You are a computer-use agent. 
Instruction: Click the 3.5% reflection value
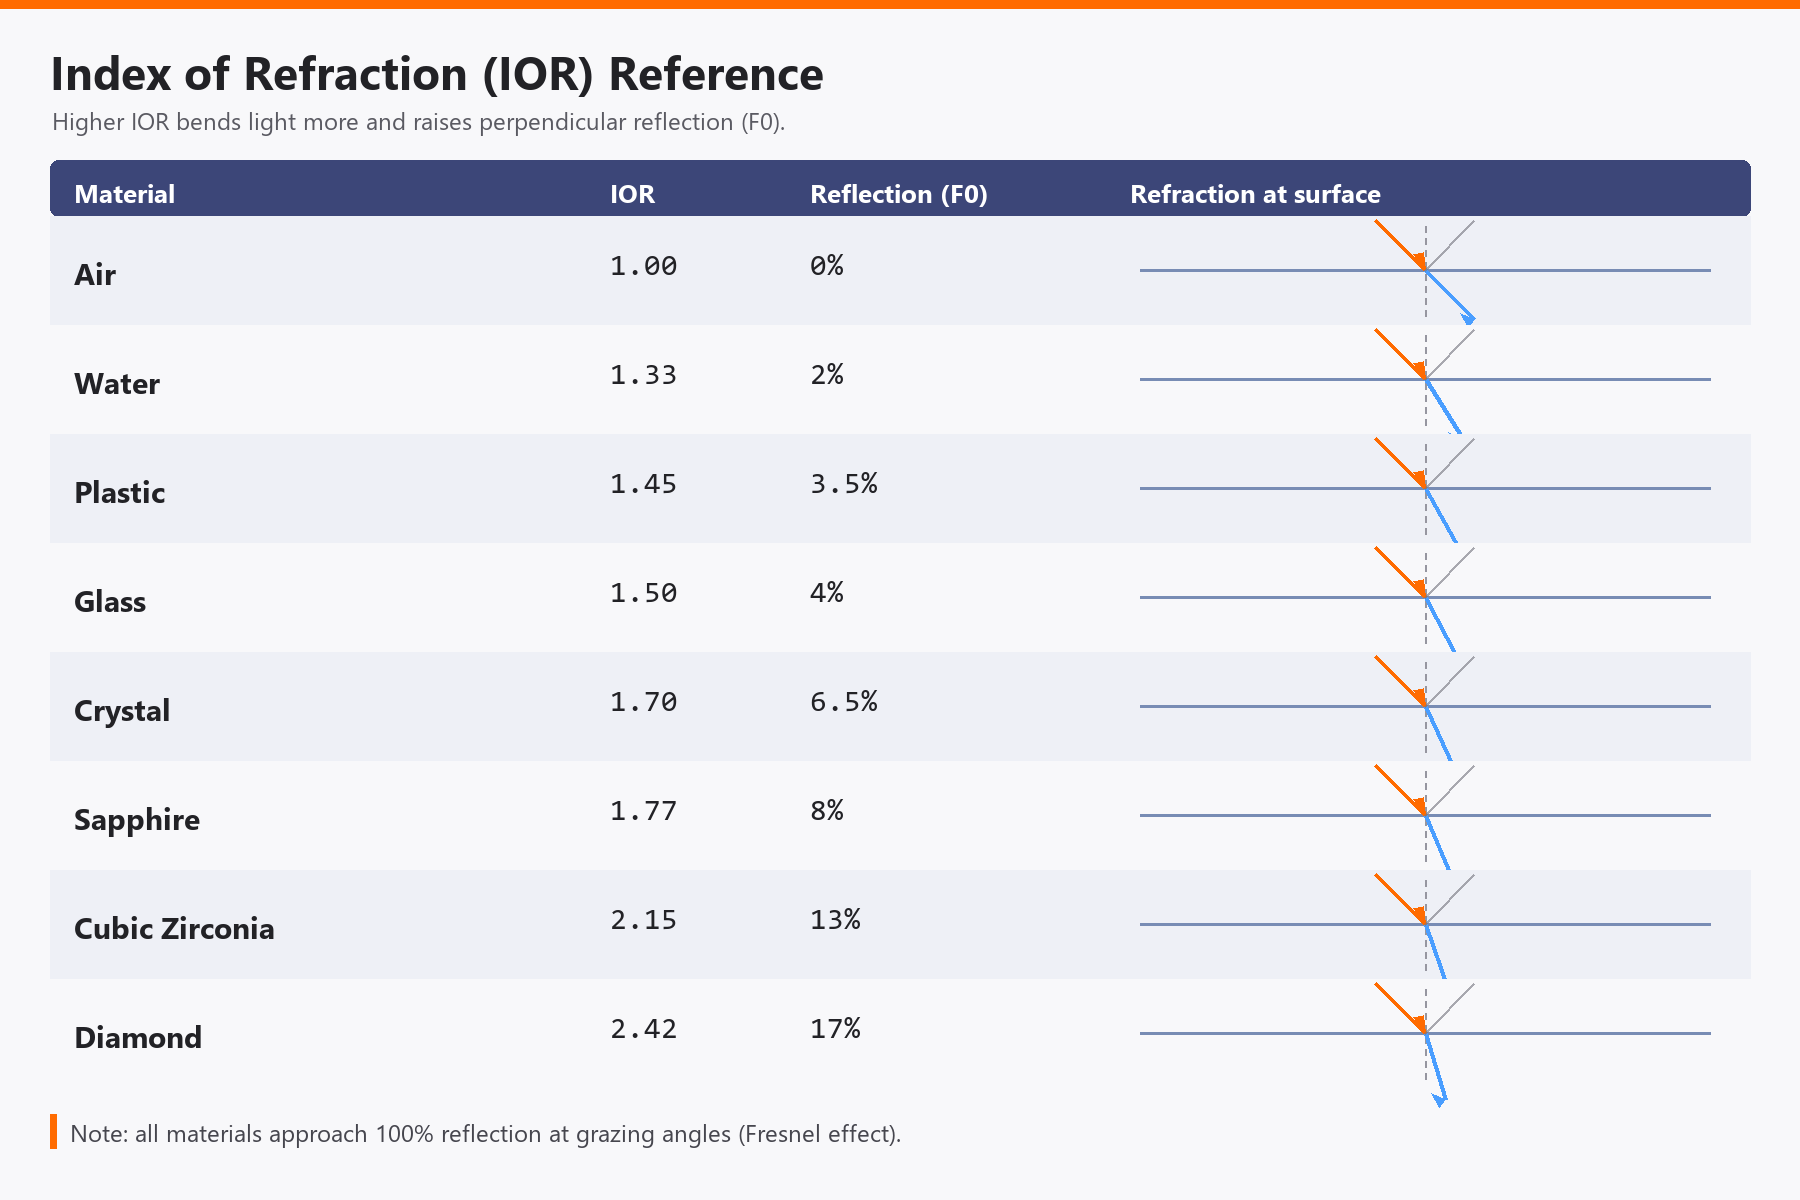pyautogui.click(x=844, y=484)
